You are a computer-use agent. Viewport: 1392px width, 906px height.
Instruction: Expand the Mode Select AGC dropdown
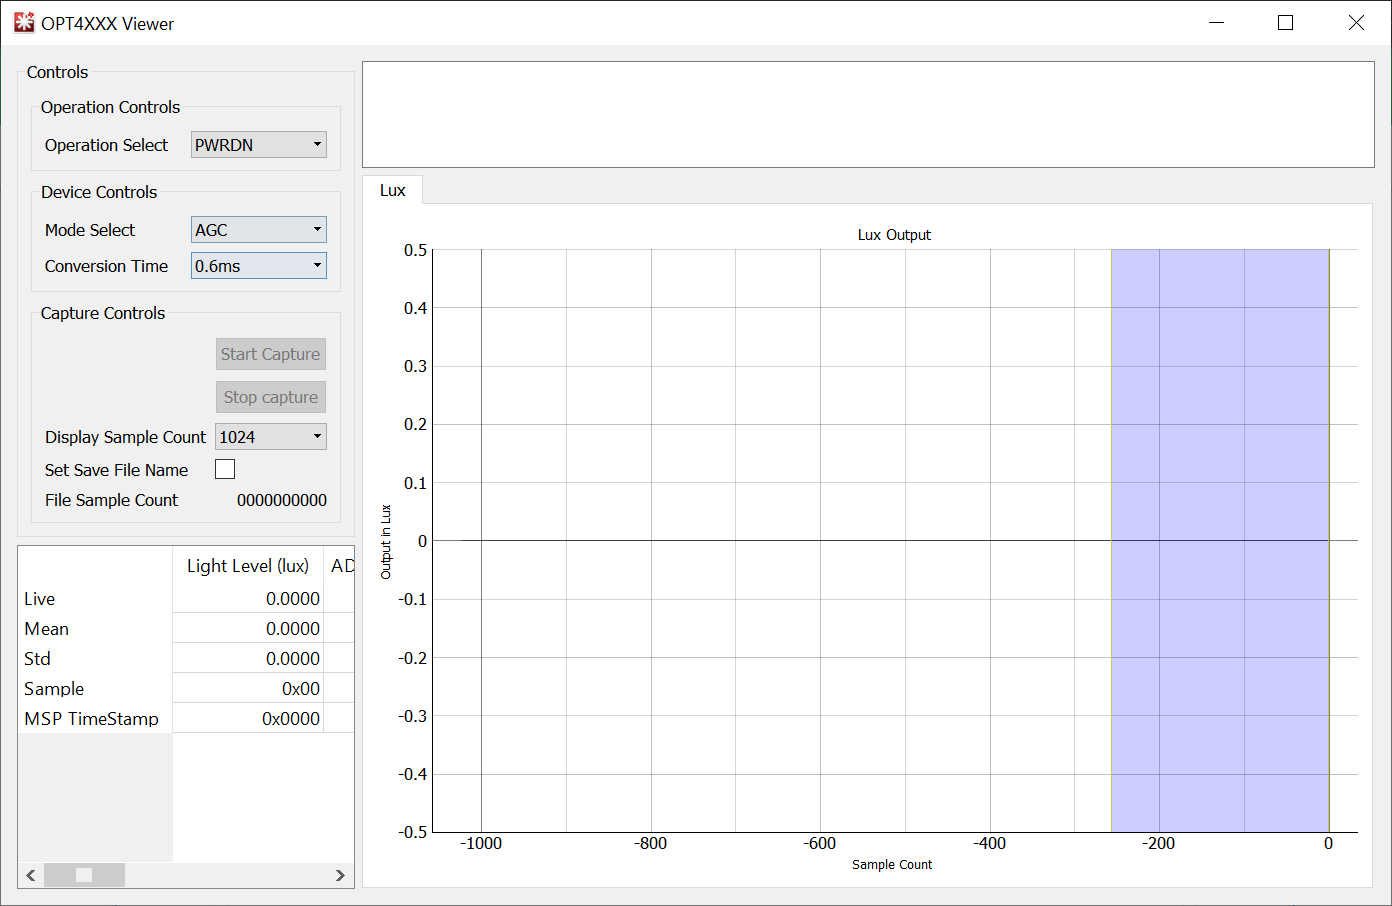click(259, 230)
